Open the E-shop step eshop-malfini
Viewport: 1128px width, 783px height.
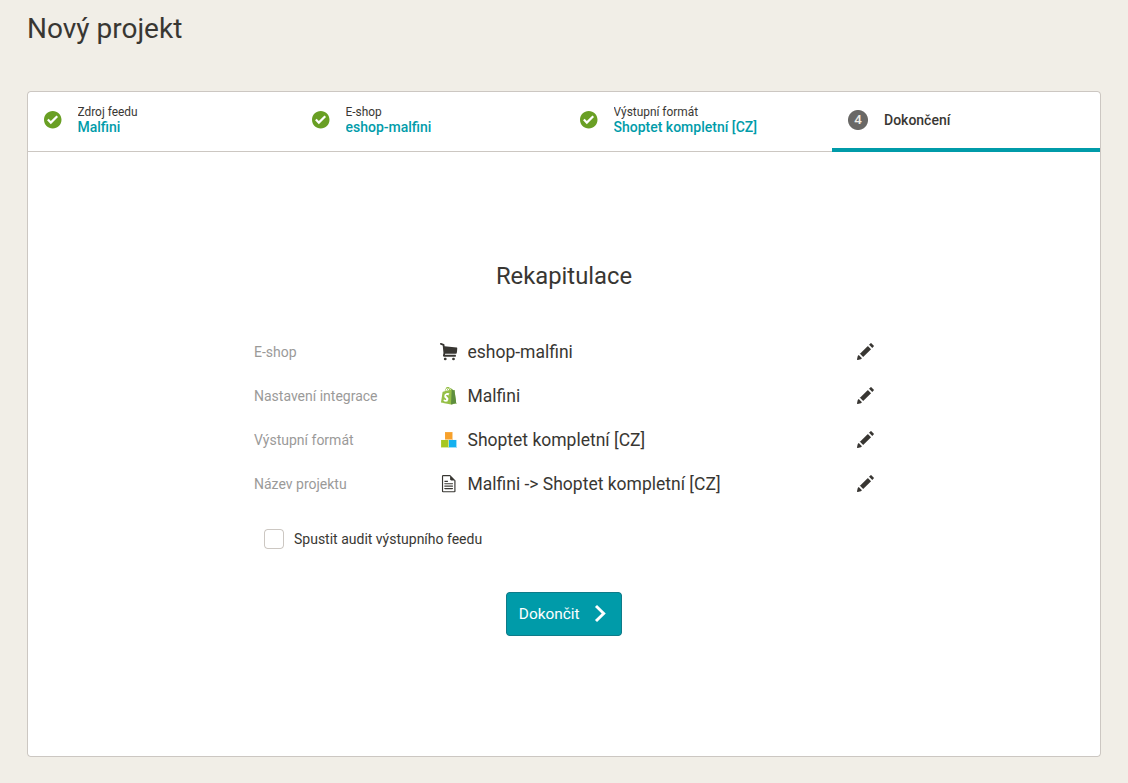[x=429, y=121]
